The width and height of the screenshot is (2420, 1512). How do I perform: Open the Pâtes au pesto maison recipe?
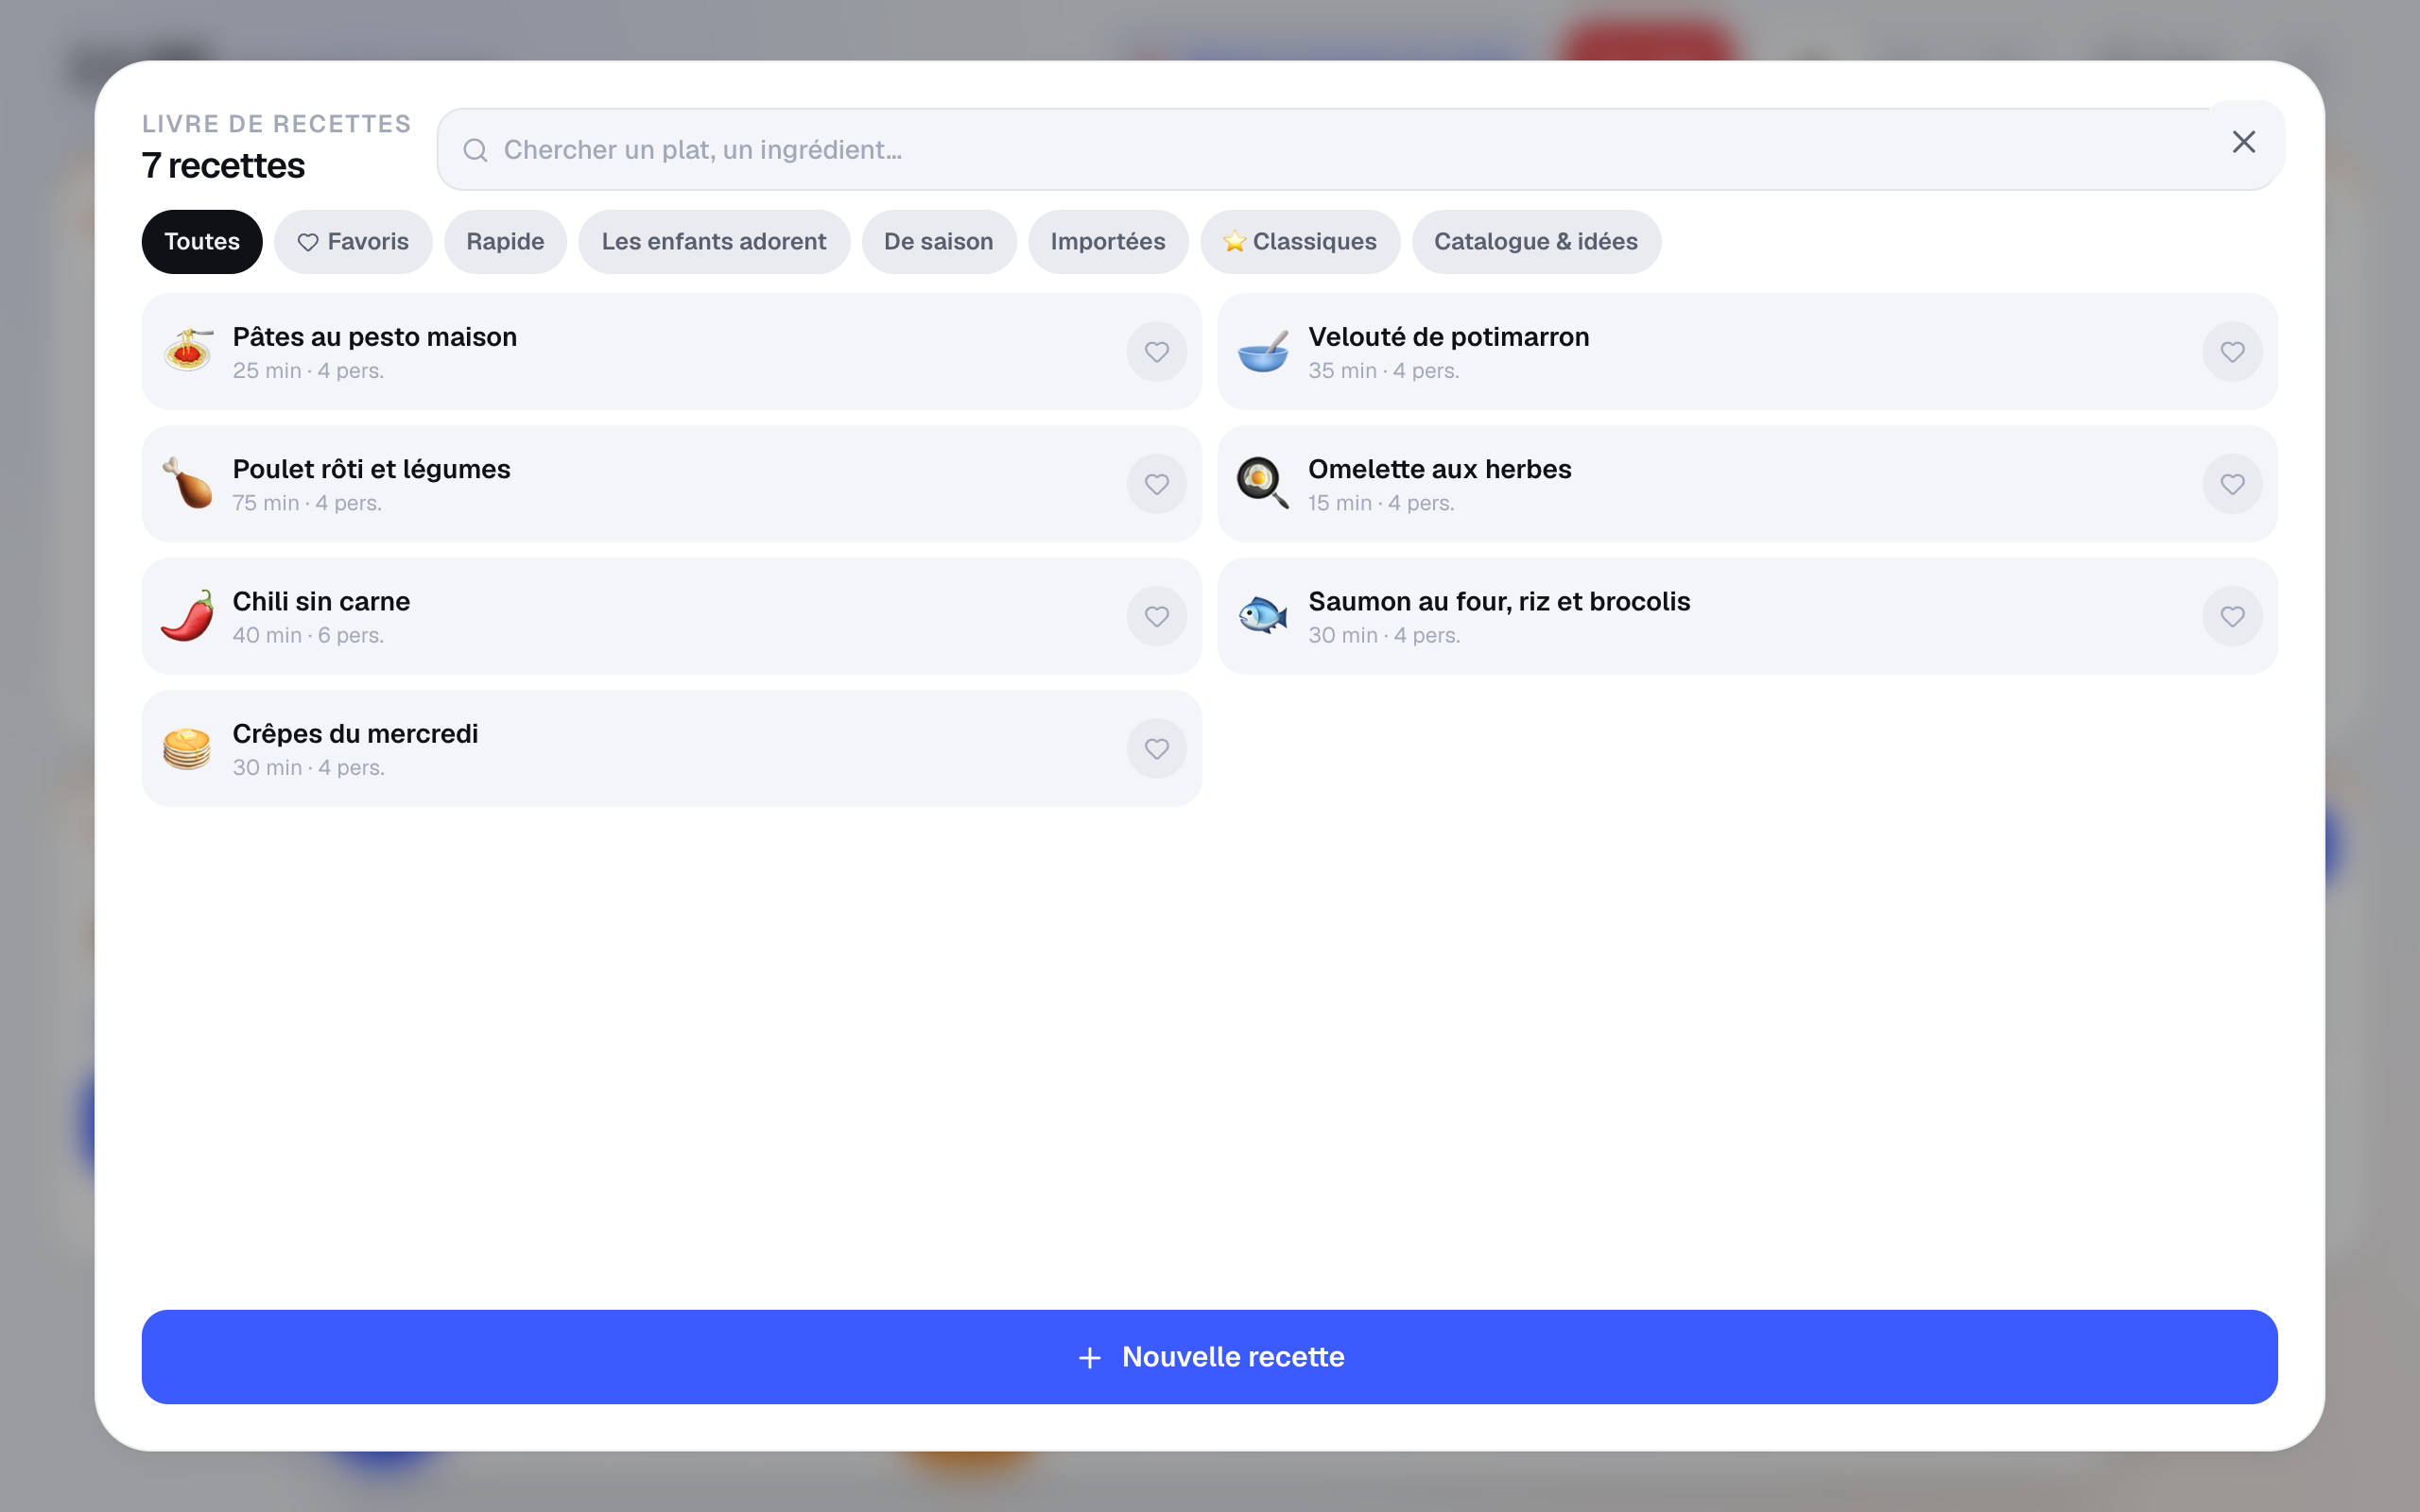(x=672, y=352)
